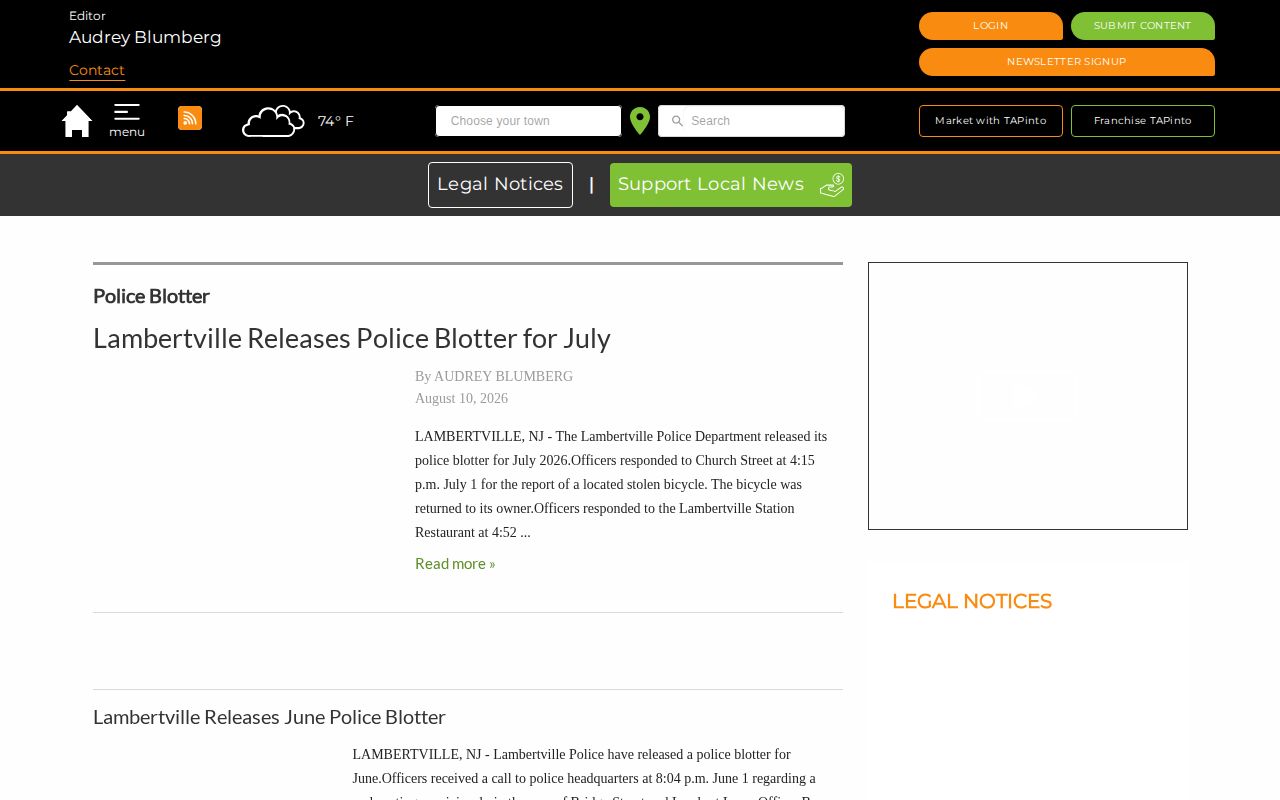The image size is (1280, 800).
Task: Click the Police Blotter section heading
Action: [x=151, y=296]
